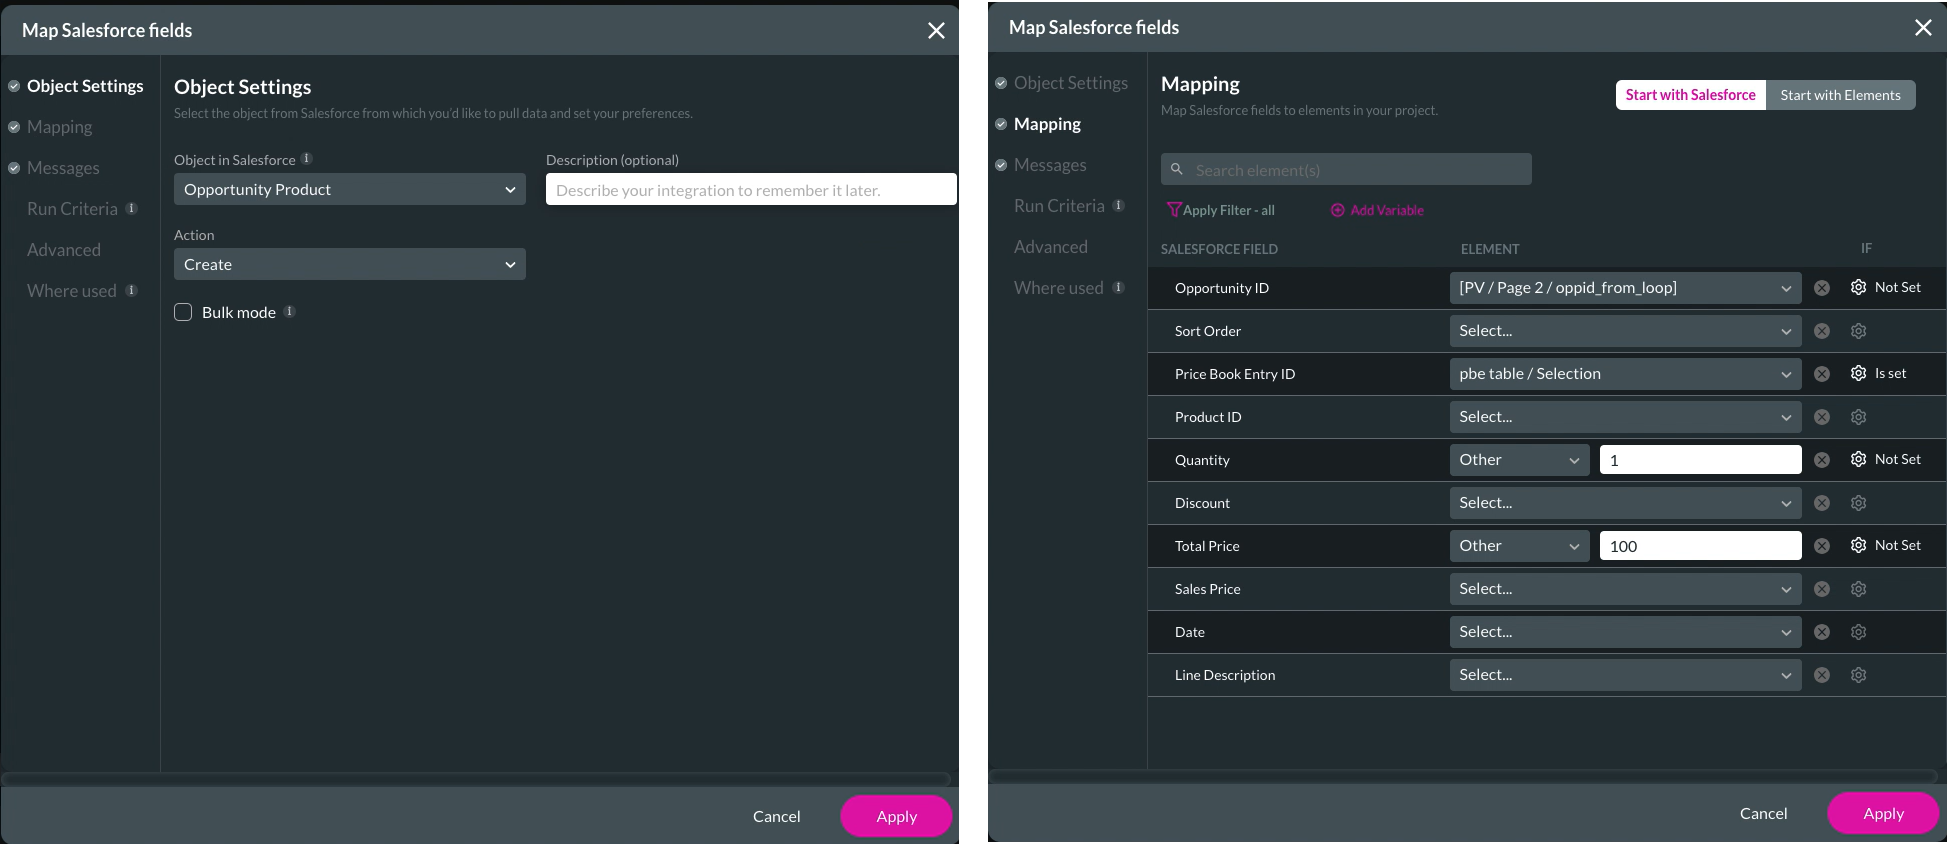The height and width of the screenshot is (844, 1947).
Task: Close the Object Settings window
Action: click(936, 31)
